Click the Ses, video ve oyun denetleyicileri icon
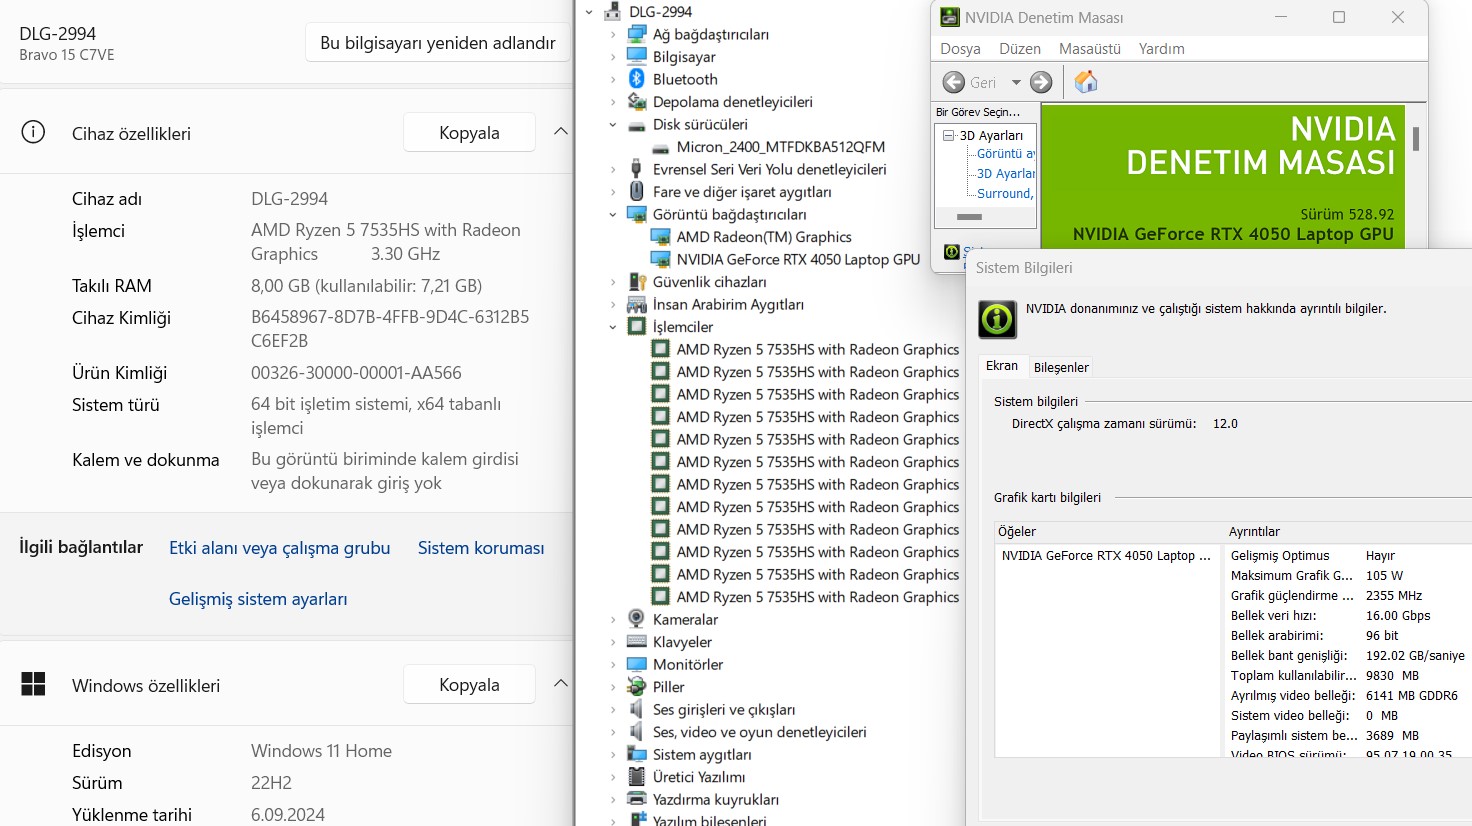Image resolution: width=1472 pixels, height=826 pixels. coord(636,732)
